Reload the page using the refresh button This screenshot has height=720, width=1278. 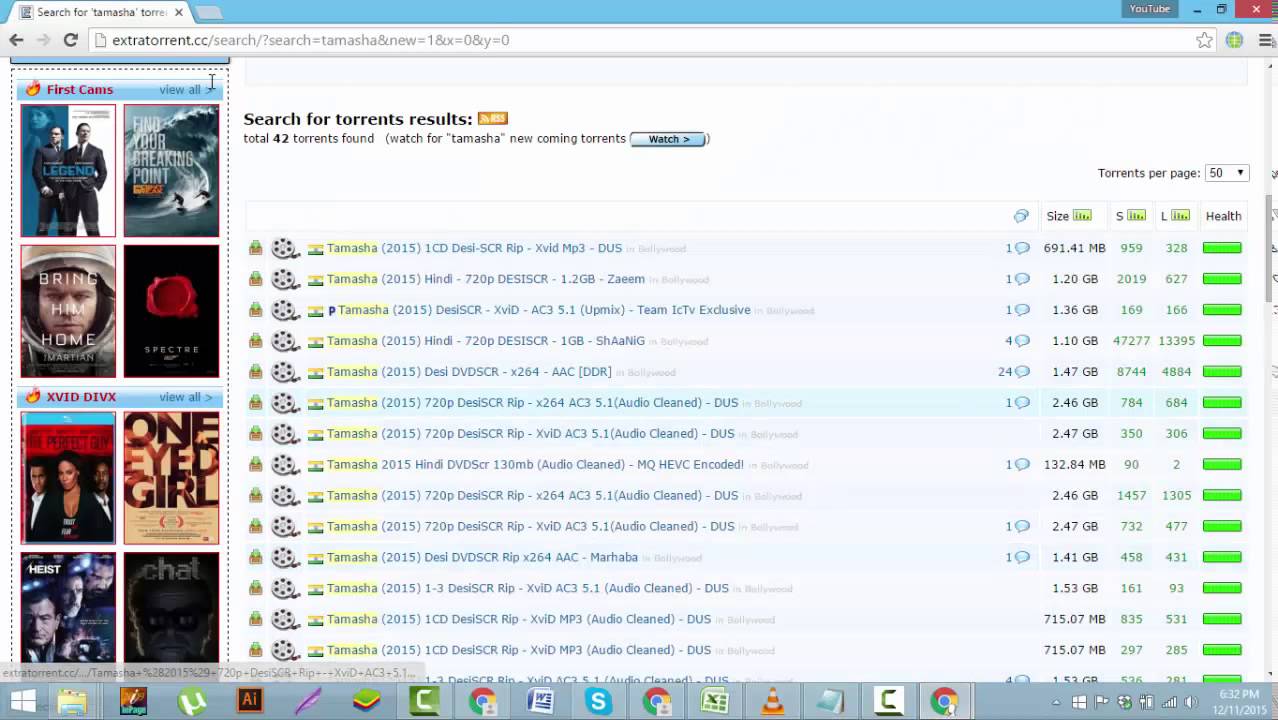[x=70, y=40]
